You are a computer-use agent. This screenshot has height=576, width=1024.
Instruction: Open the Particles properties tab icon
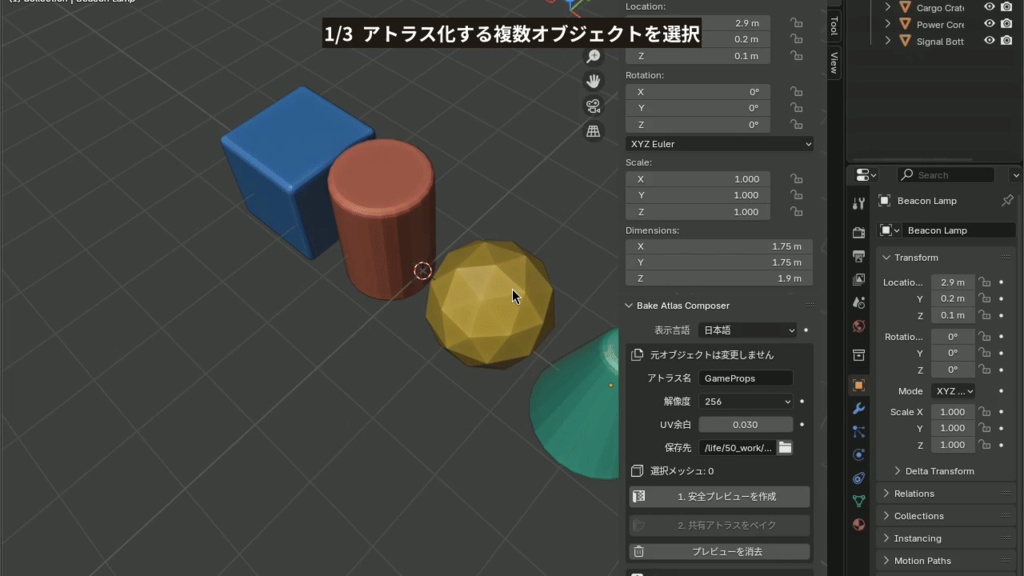[859, 432]
